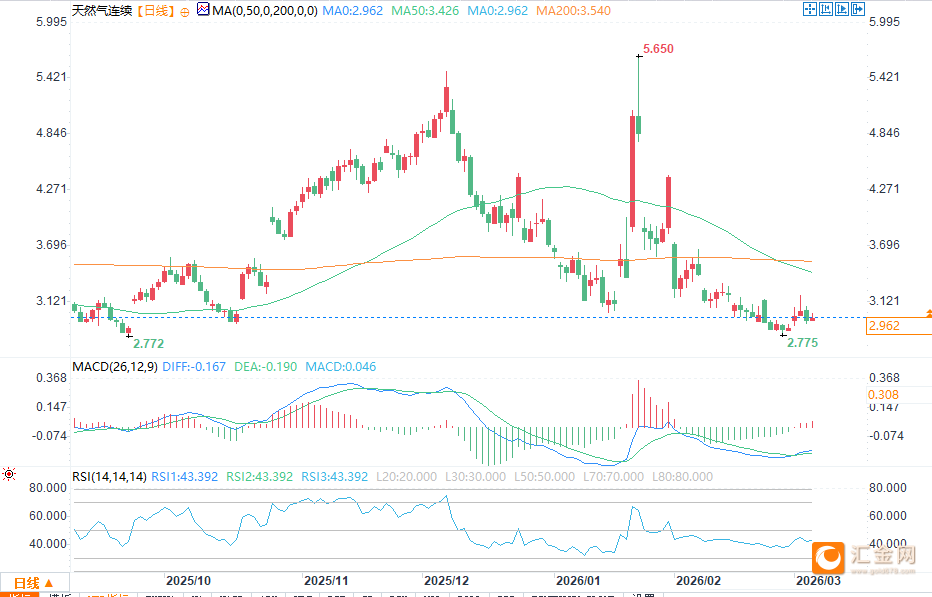
Task: Click the 2025/10 date marker on time axis
Action: (x=188, y=580)
